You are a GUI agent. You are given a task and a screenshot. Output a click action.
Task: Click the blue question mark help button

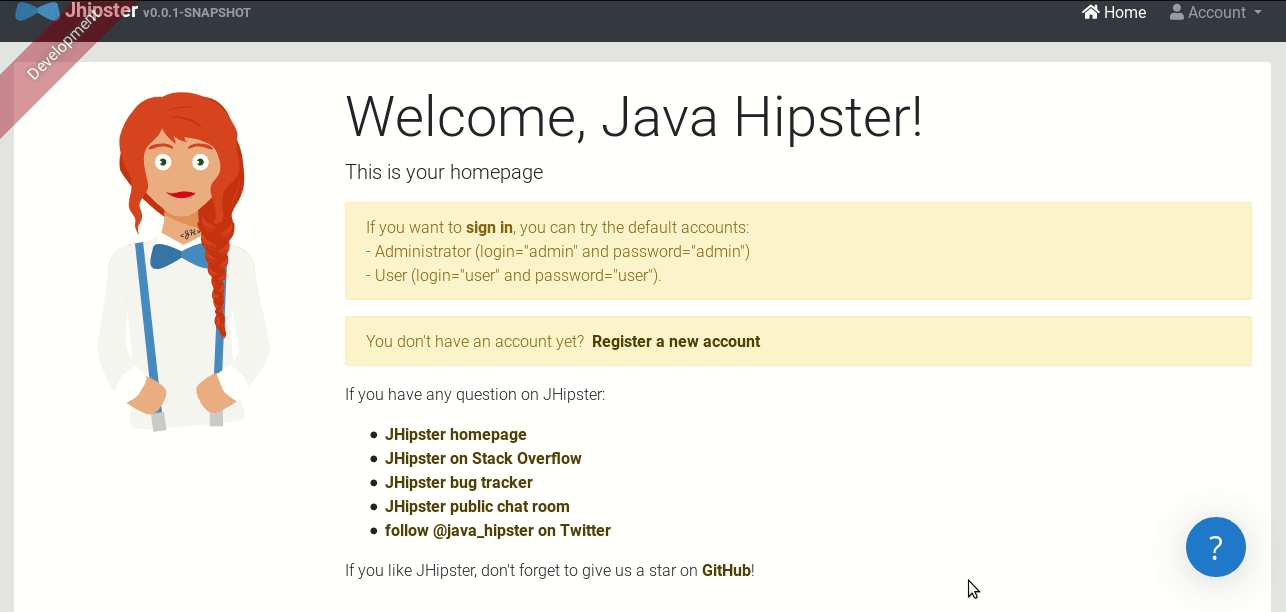[x=1215, y=547]
